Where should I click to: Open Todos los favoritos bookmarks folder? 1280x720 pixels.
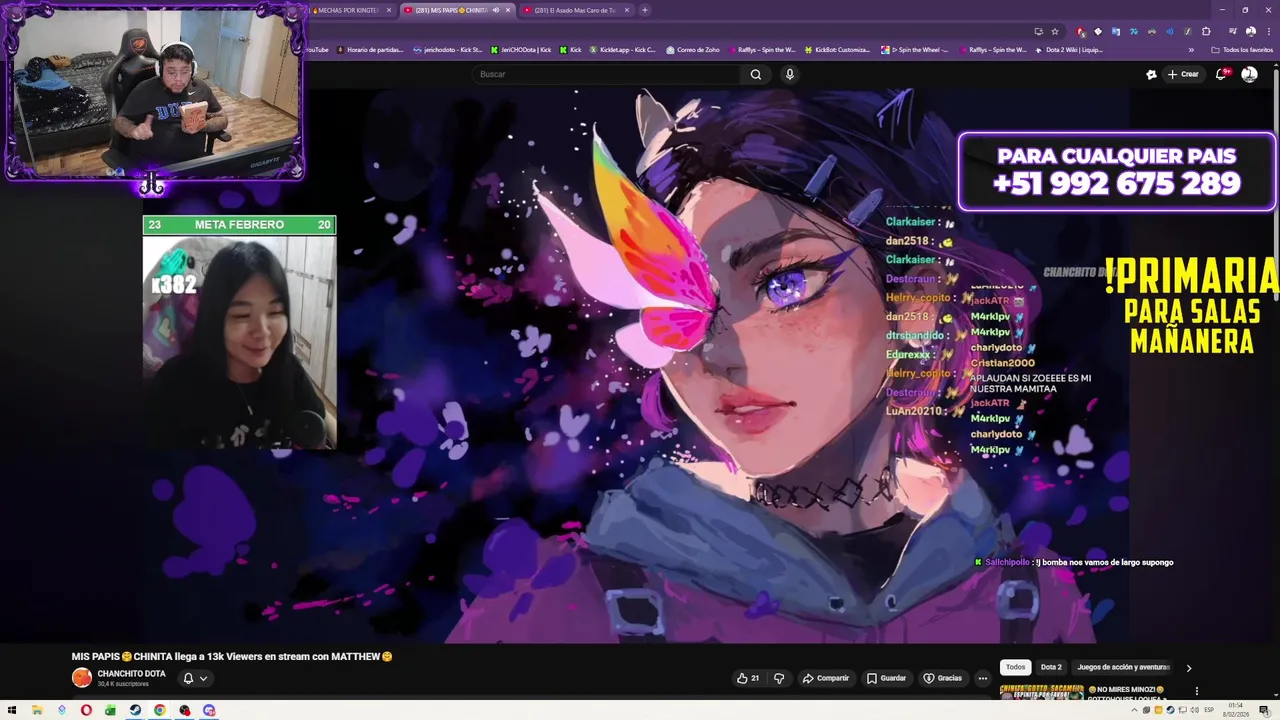tap(1242, 50)
